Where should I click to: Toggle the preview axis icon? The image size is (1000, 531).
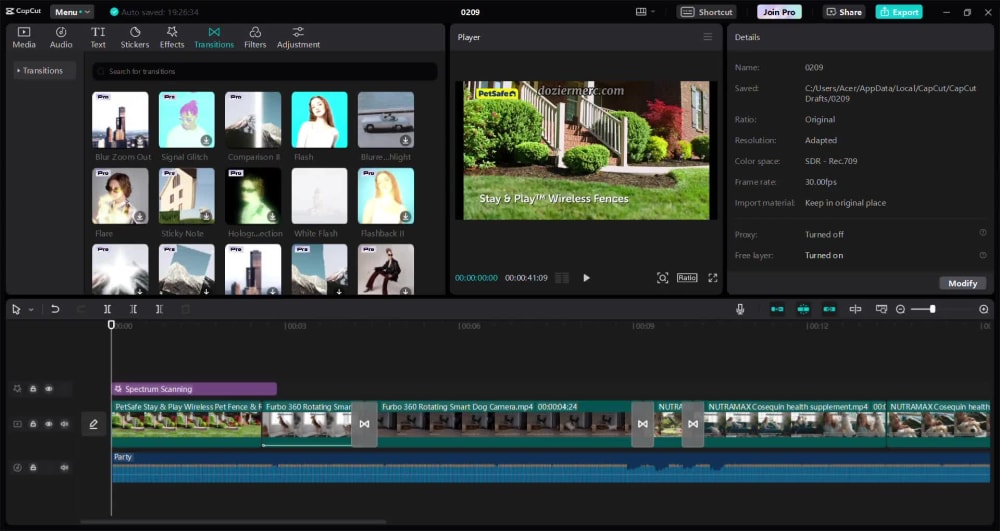point(855,309)
